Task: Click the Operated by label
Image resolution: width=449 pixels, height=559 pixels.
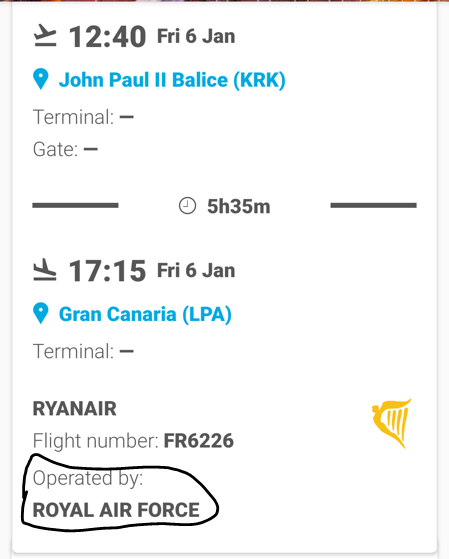Action: tap(88, 478)
